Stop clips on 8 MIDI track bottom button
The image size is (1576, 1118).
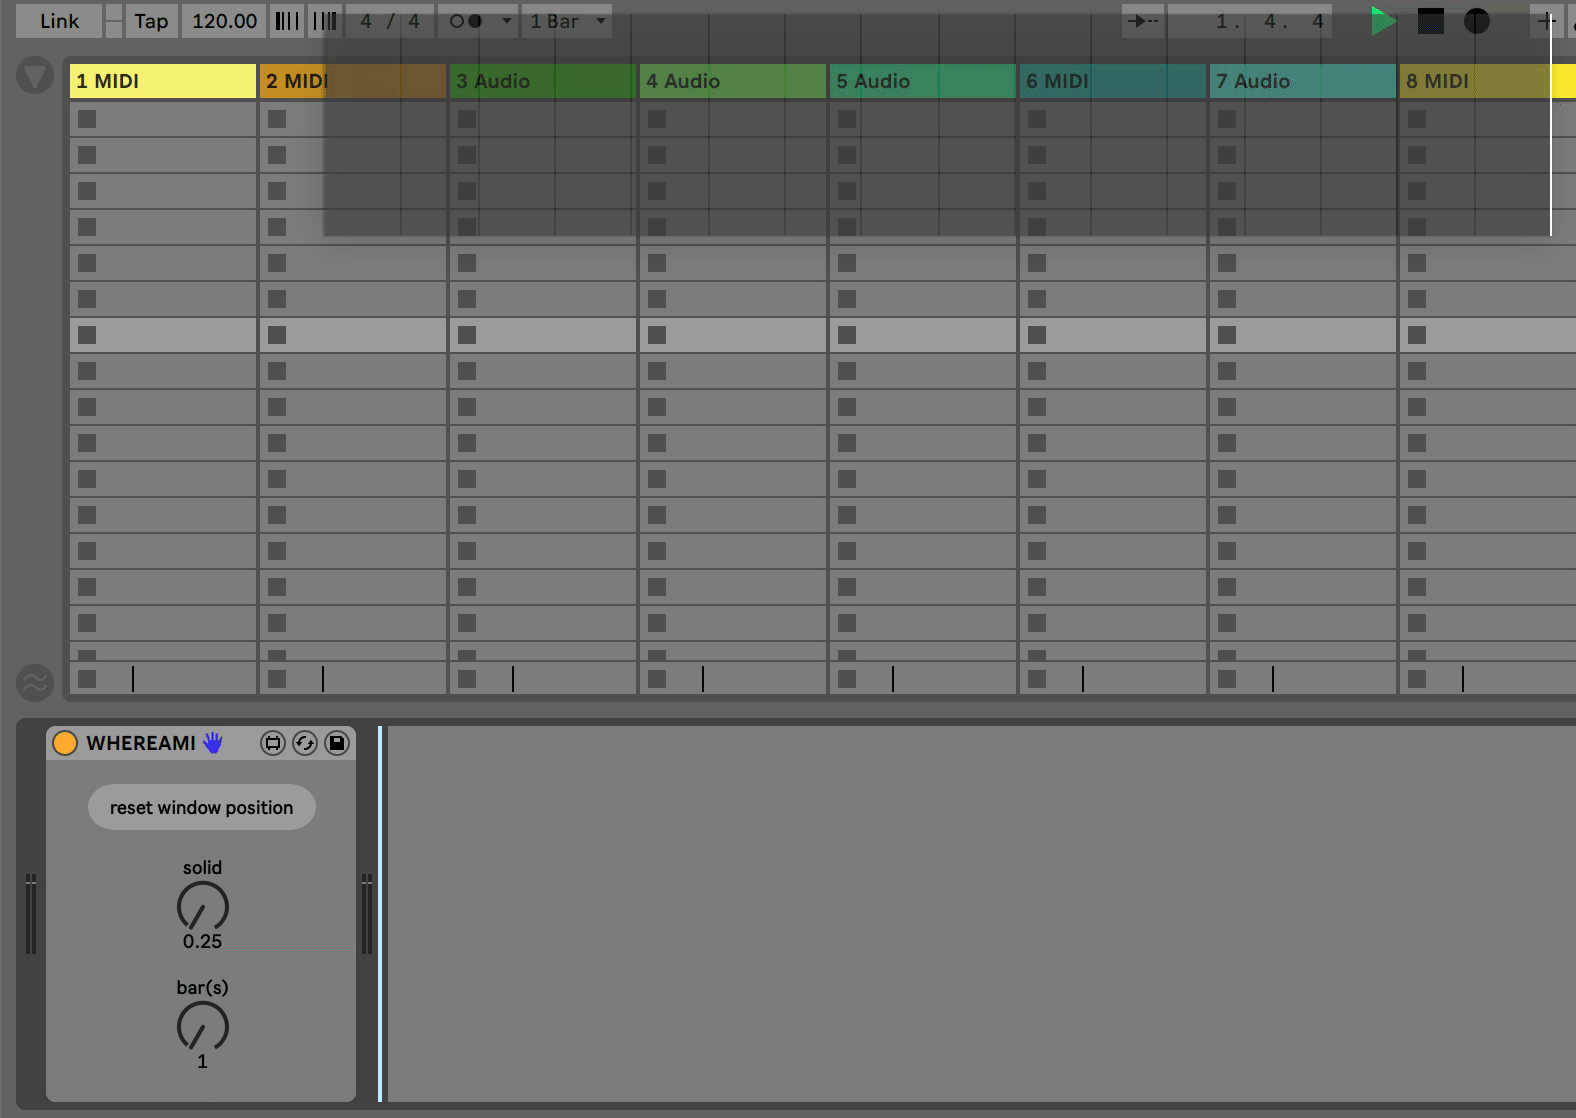tap(1417, 679)
